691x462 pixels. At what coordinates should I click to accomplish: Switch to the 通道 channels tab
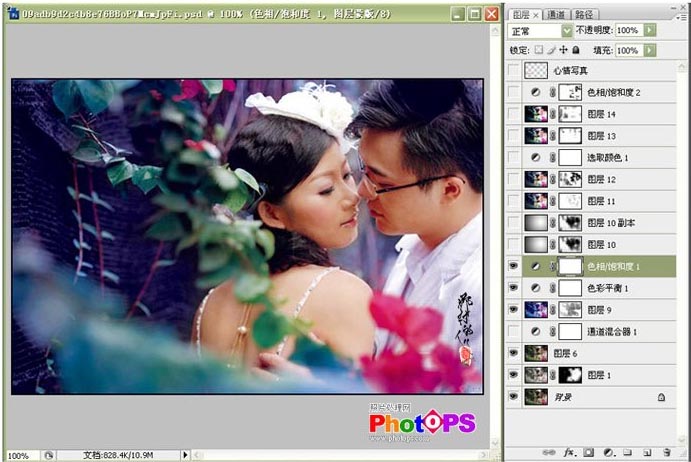(558, 15)
